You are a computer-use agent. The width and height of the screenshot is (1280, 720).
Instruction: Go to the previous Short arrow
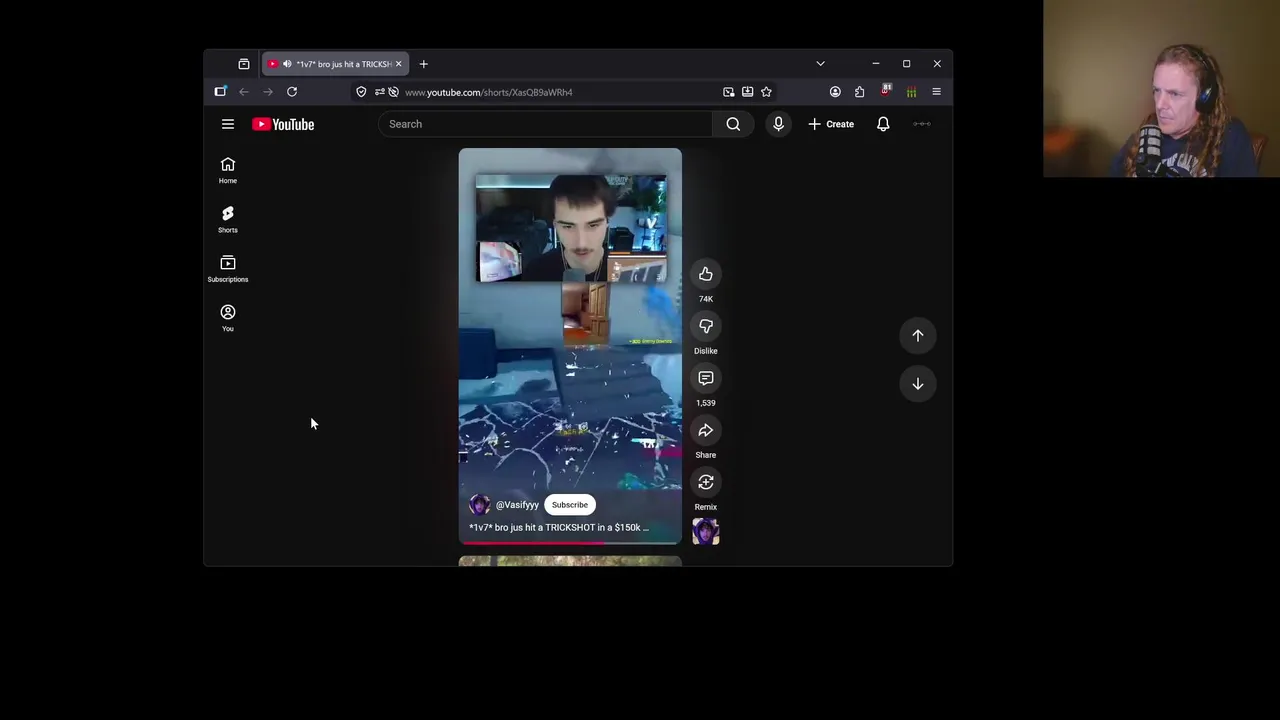click(x=918, y=336)
